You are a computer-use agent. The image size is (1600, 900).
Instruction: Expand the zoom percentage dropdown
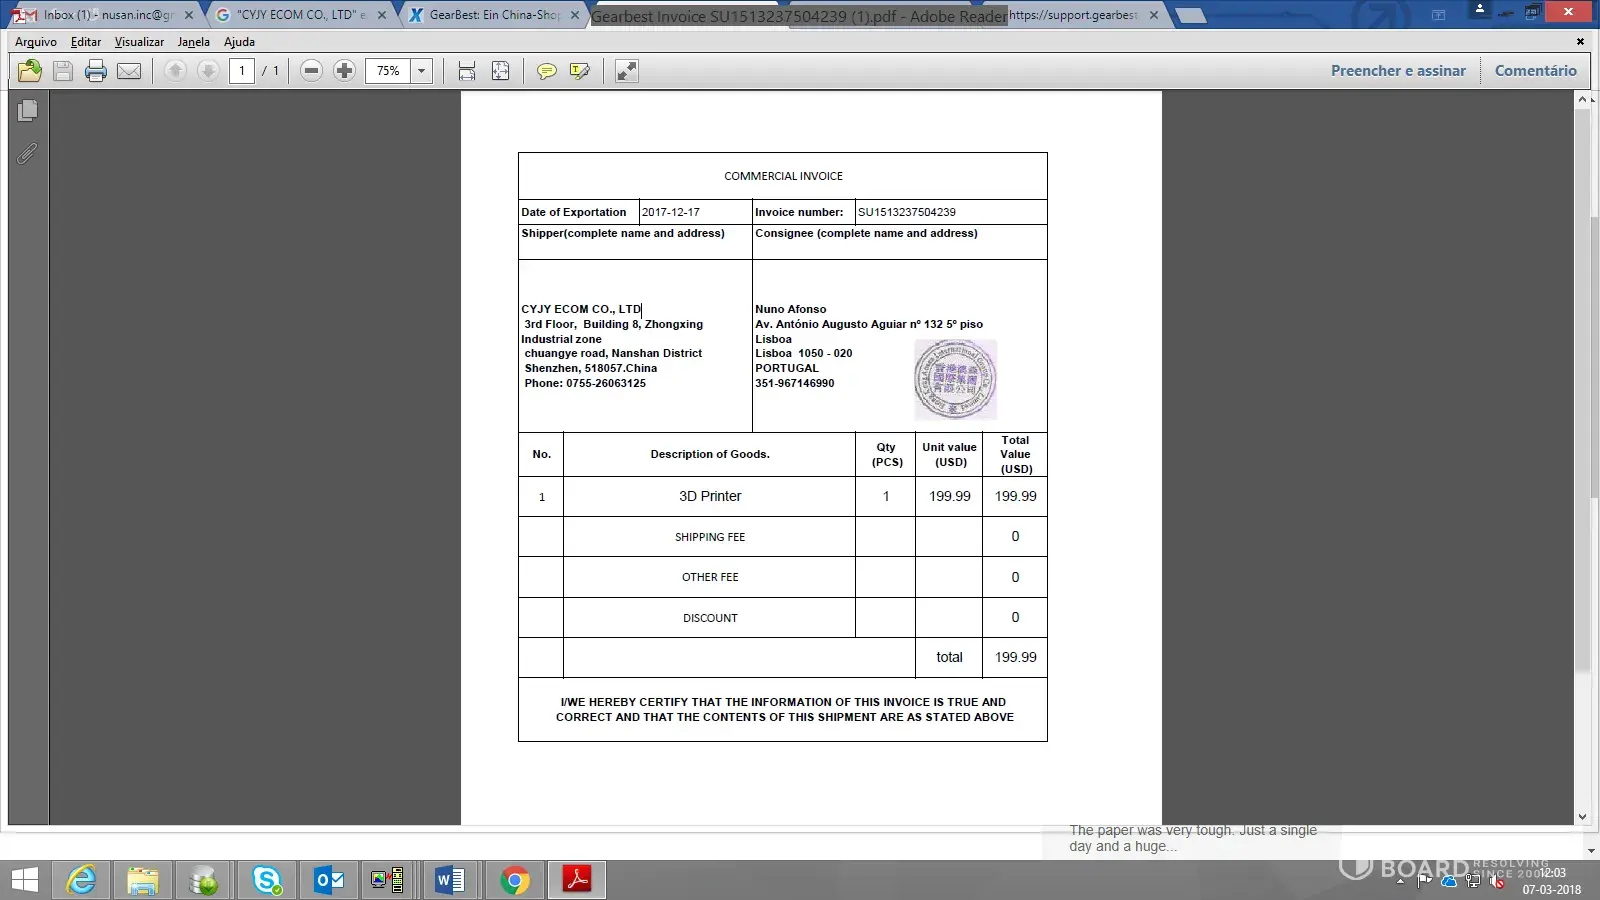coord(422,71)
